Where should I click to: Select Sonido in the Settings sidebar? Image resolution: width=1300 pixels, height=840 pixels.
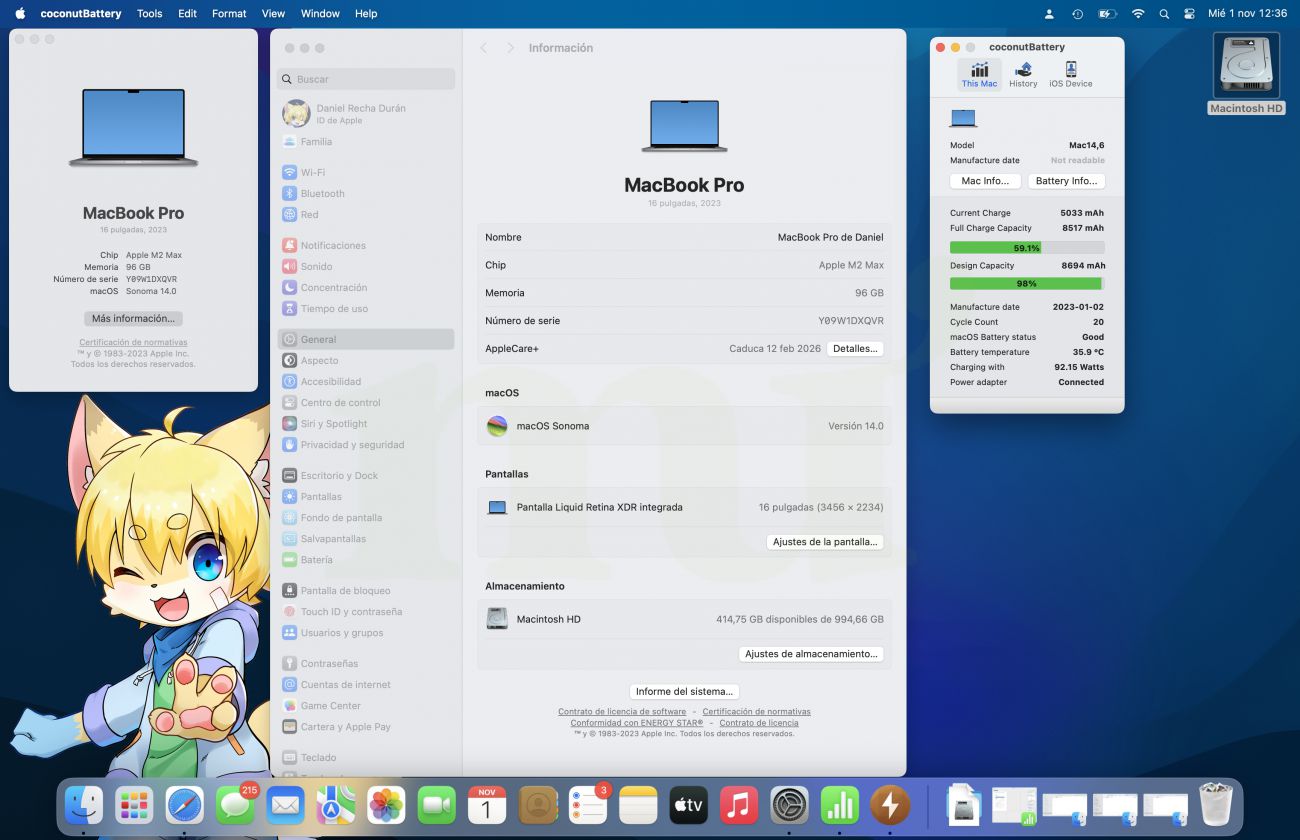(x=366, y=266)
